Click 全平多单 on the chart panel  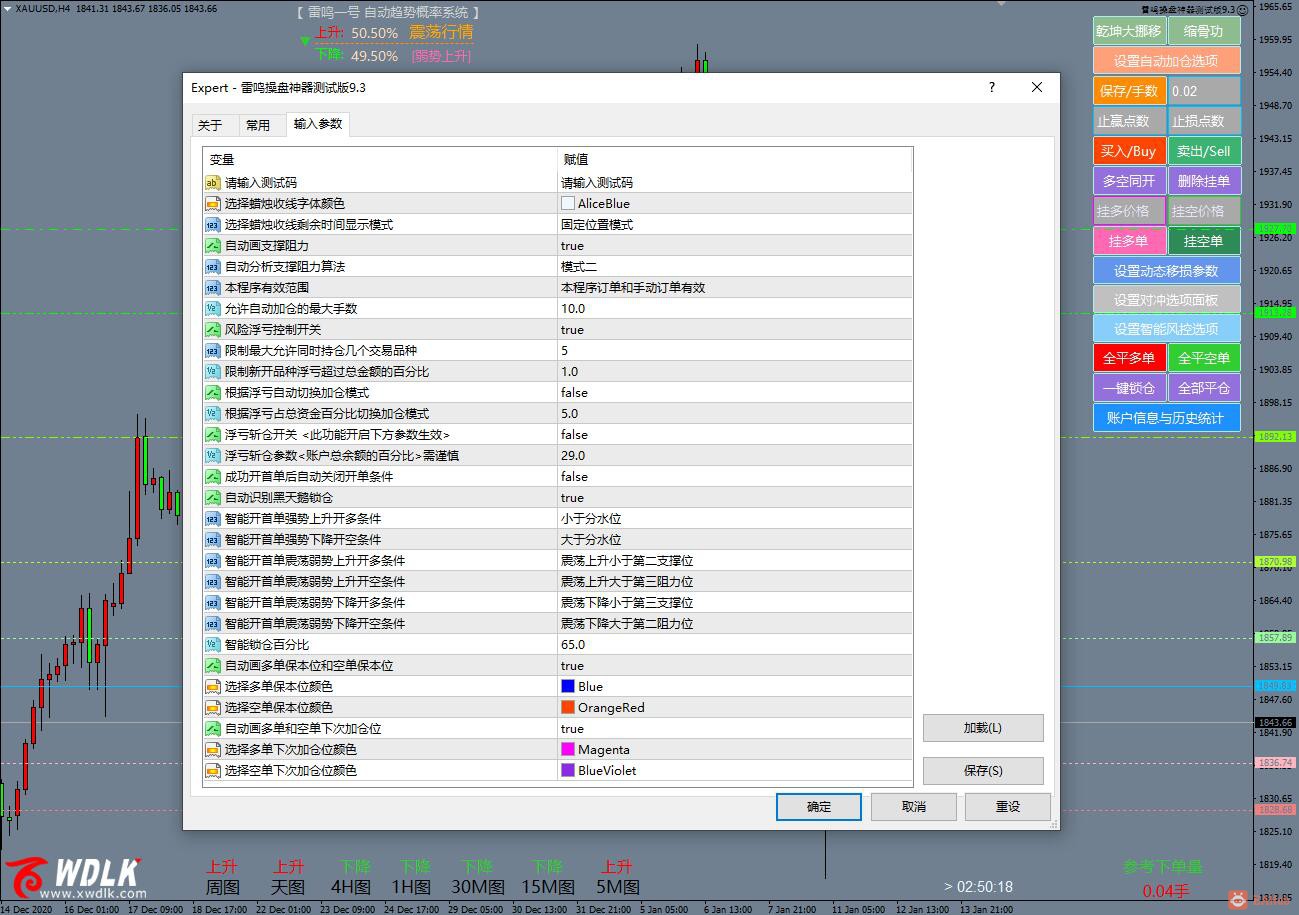pyautogui.click(x=1129, y=358)
